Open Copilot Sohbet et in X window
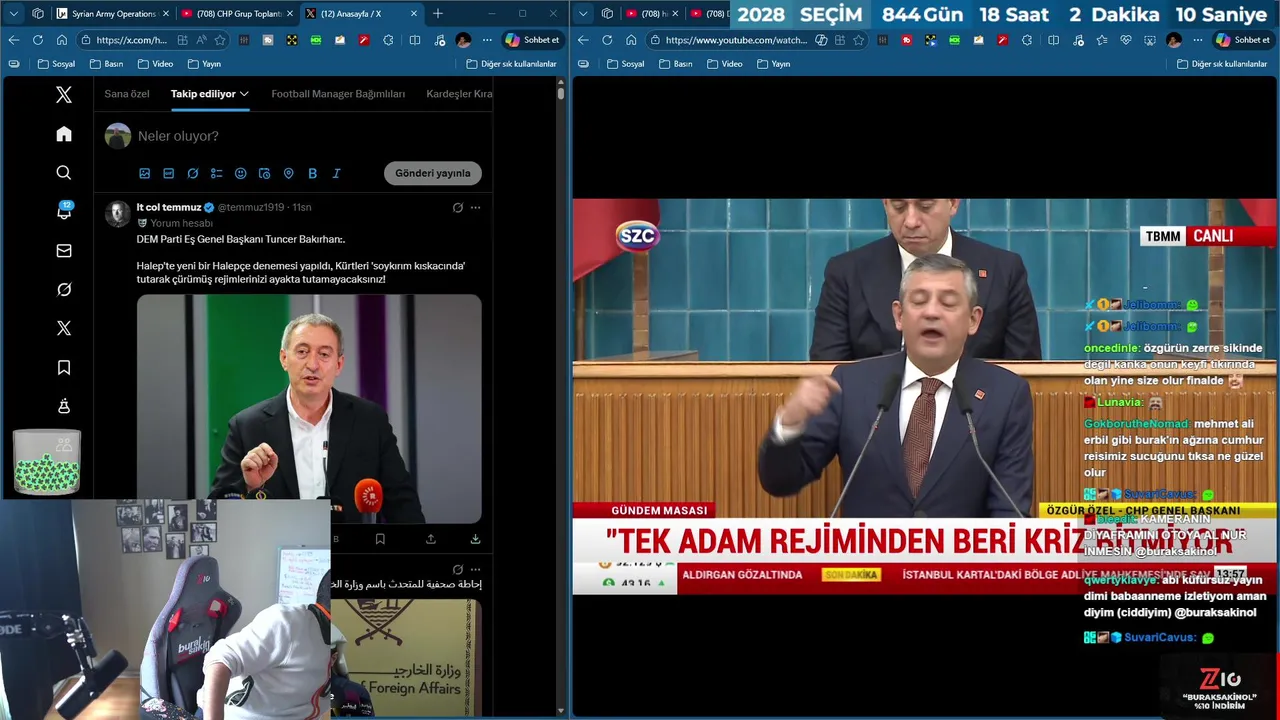The height and width of the screenshot is (720, 1280). (533, 40)
